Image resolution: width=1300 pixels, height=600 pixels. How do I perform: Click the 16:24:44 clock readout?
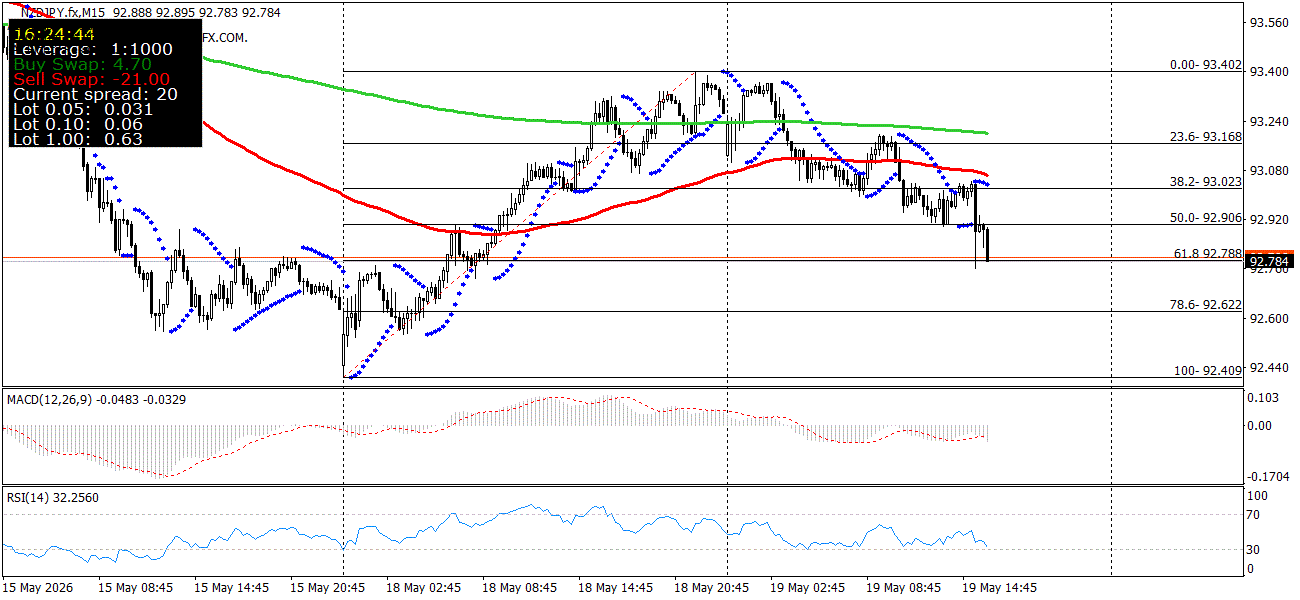(x=54, y=34)
